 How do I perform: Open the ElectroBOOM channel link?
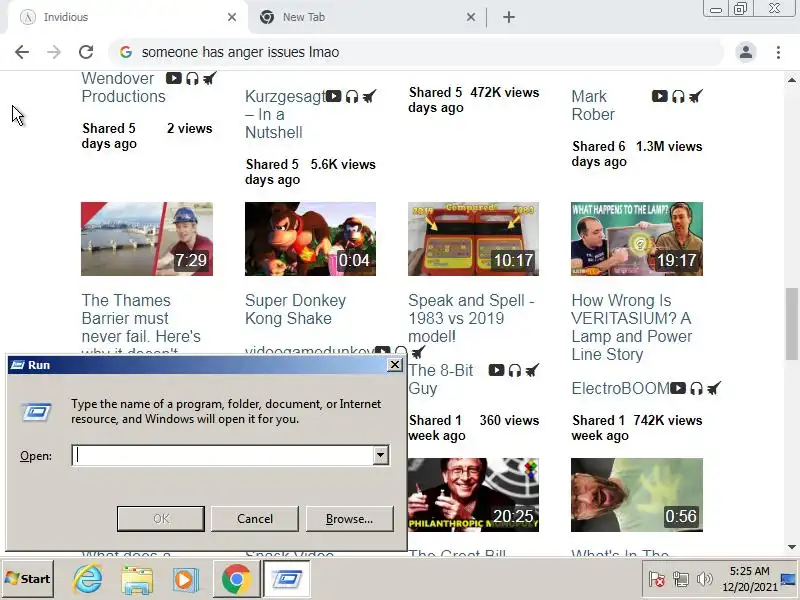[620, 388]
